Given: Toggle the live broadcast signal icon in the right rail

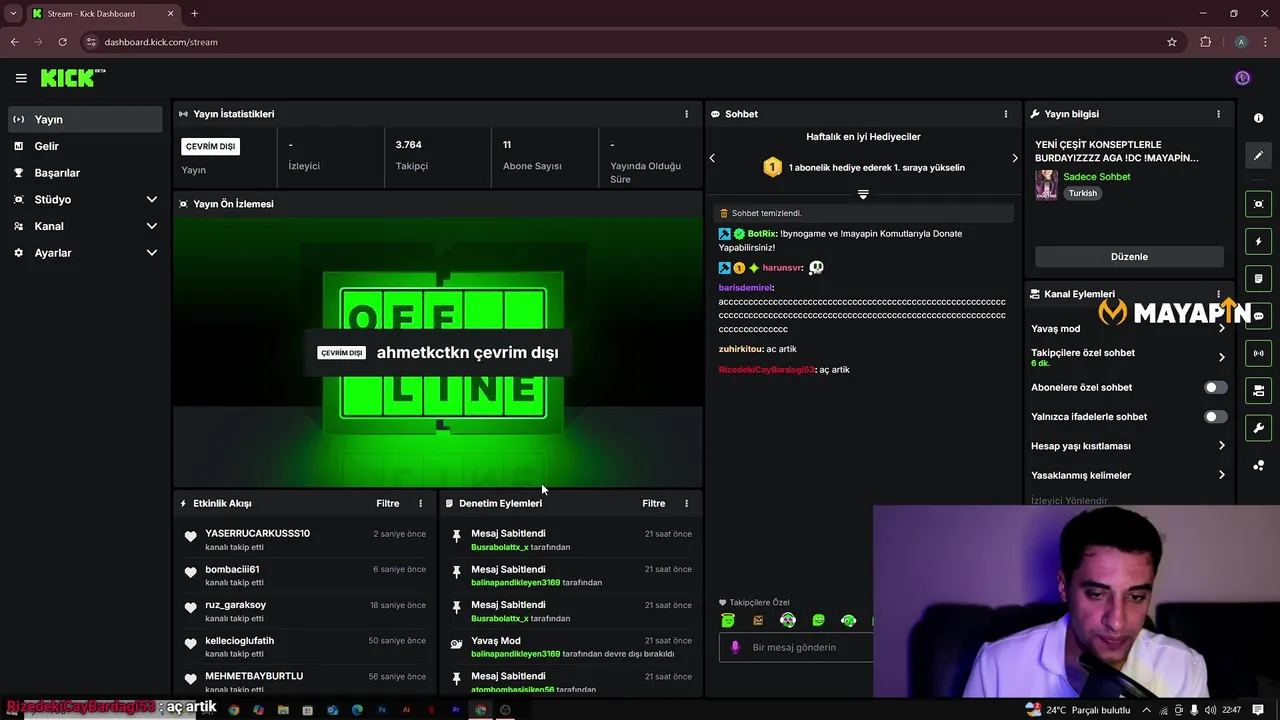Looking at the screenshot, I should (1258, 353).
